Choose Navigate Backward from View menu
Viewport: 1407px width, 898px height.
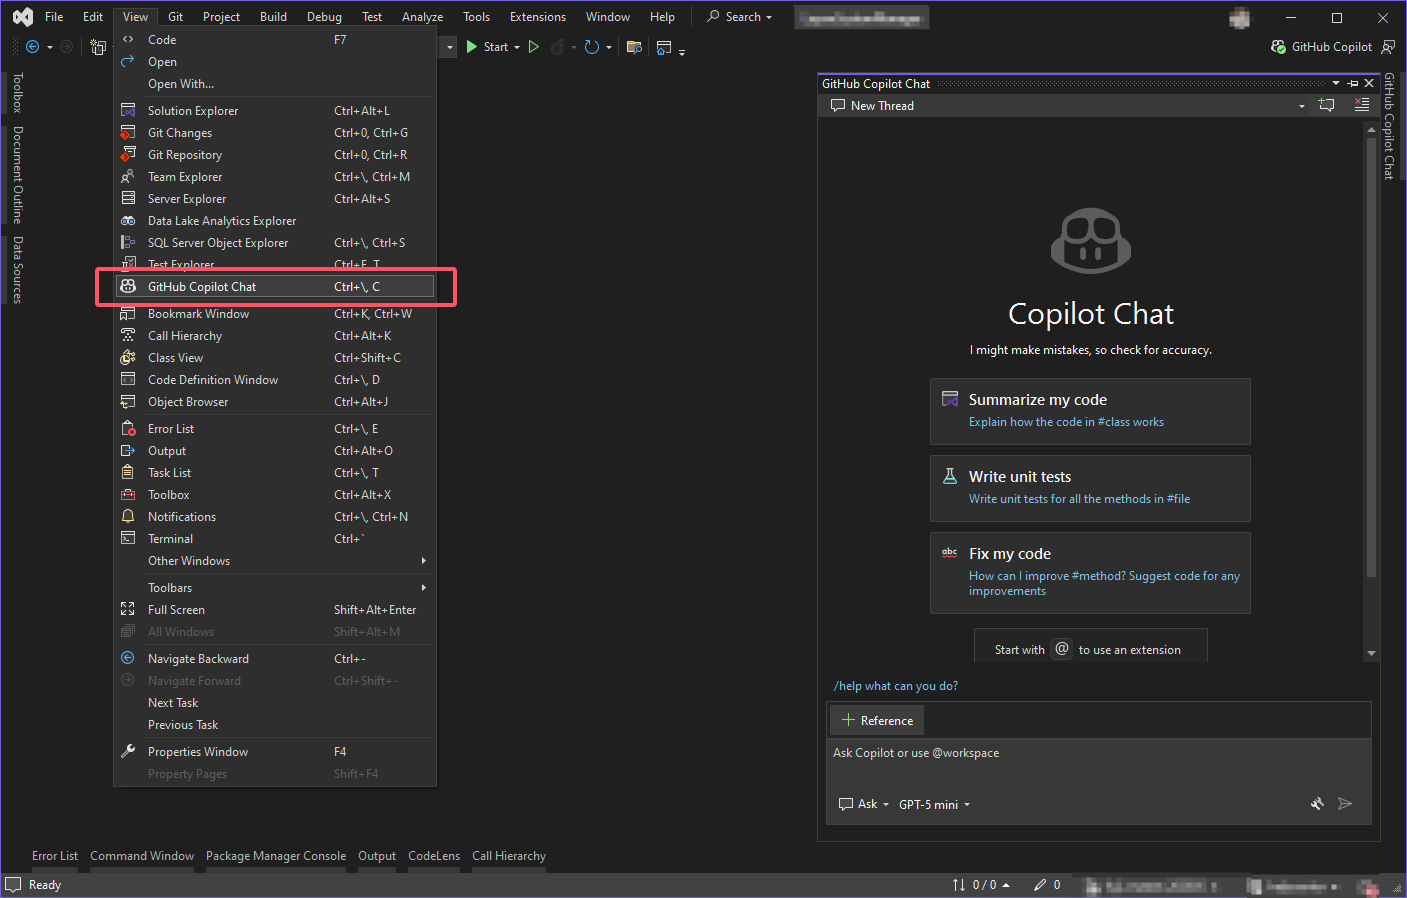[275, 659]
